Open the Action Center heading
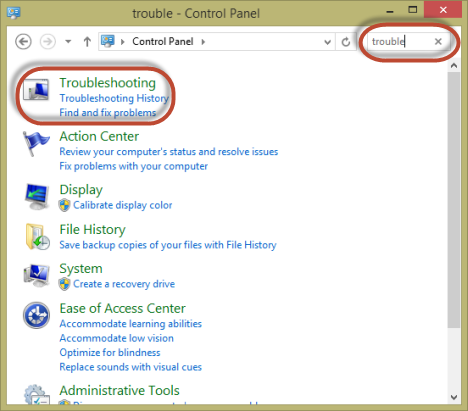 coord(99,136)
